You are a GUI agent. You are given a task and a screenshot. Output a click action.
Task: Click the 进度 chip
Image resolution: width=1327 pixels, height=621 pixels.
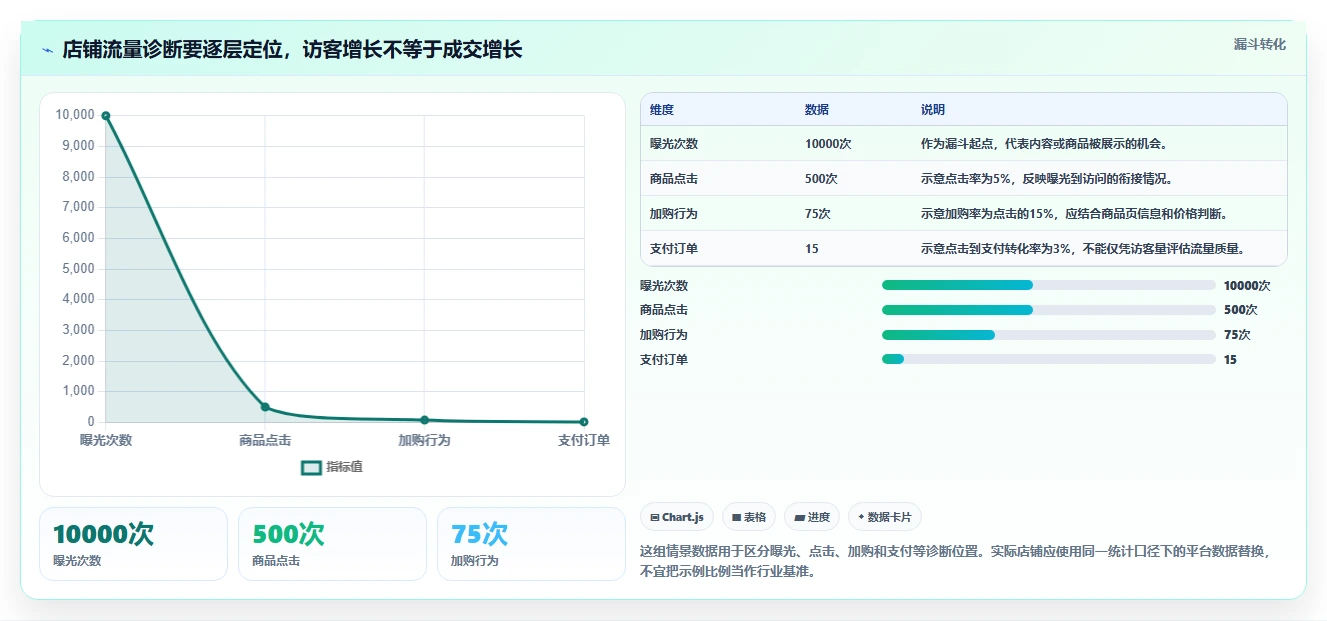point(812,517)
